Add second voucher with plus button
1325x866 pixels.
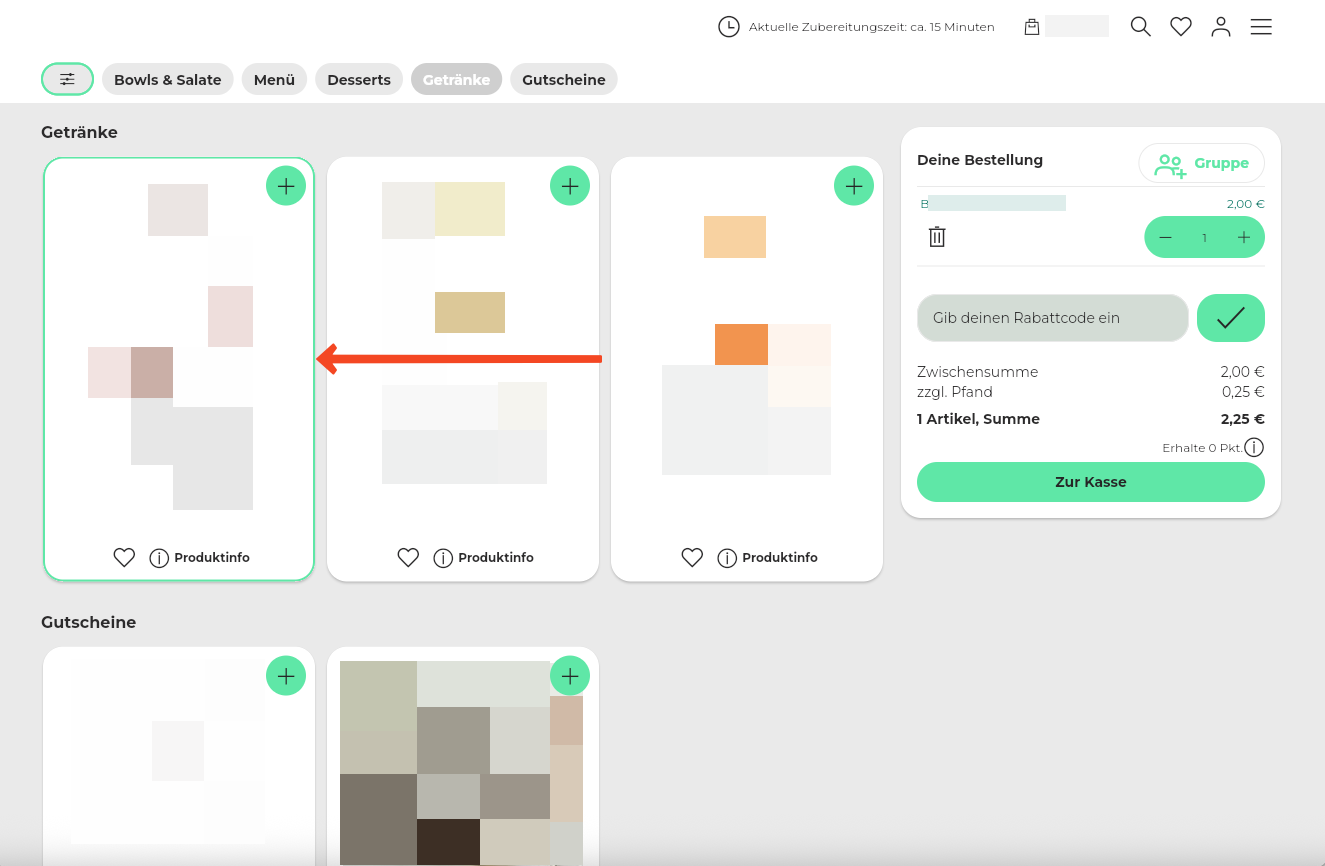(x=570, y=676)
